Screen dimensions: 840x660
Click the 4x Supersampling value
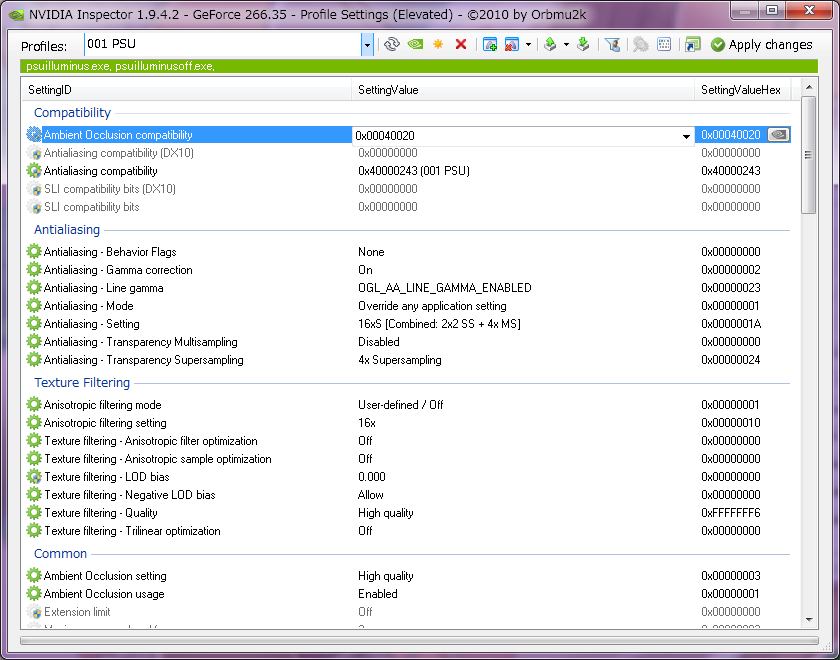[400, 360]
